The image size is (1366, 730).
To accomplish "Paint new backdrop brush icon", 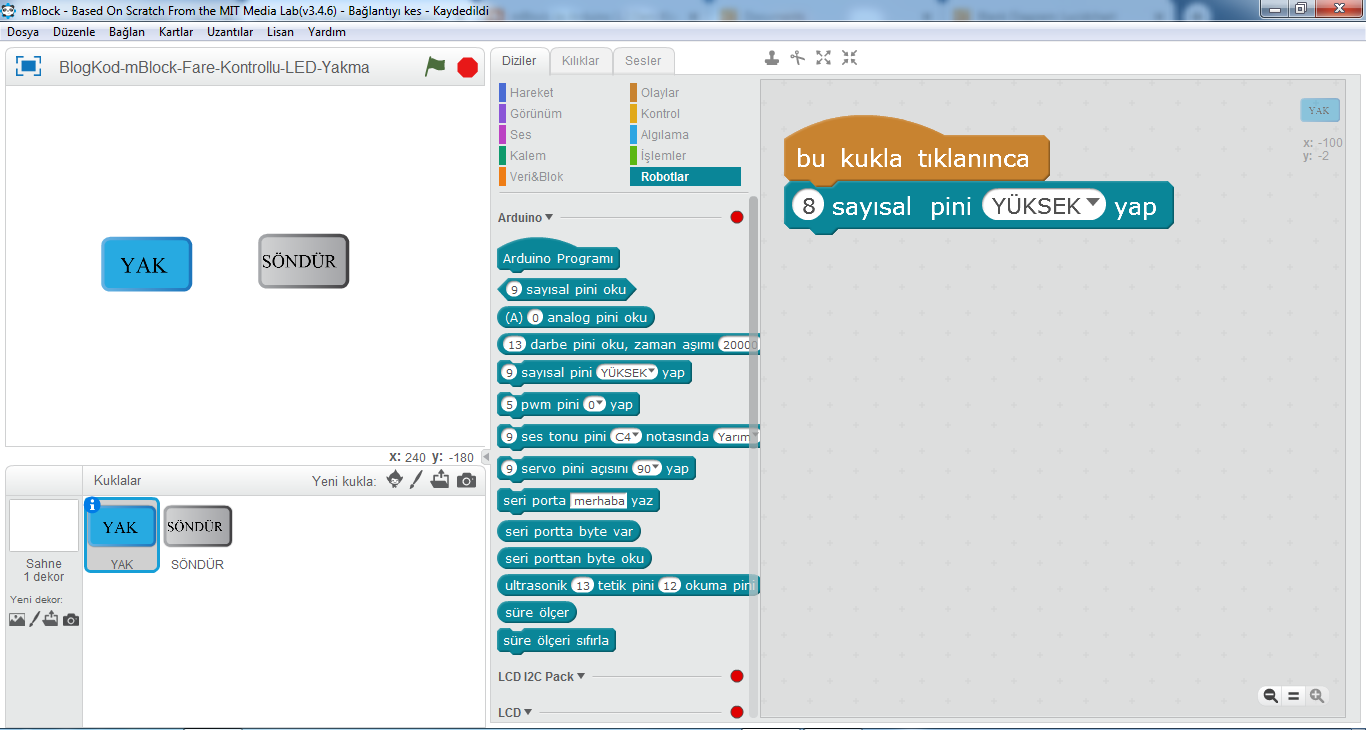I will 34,619.
